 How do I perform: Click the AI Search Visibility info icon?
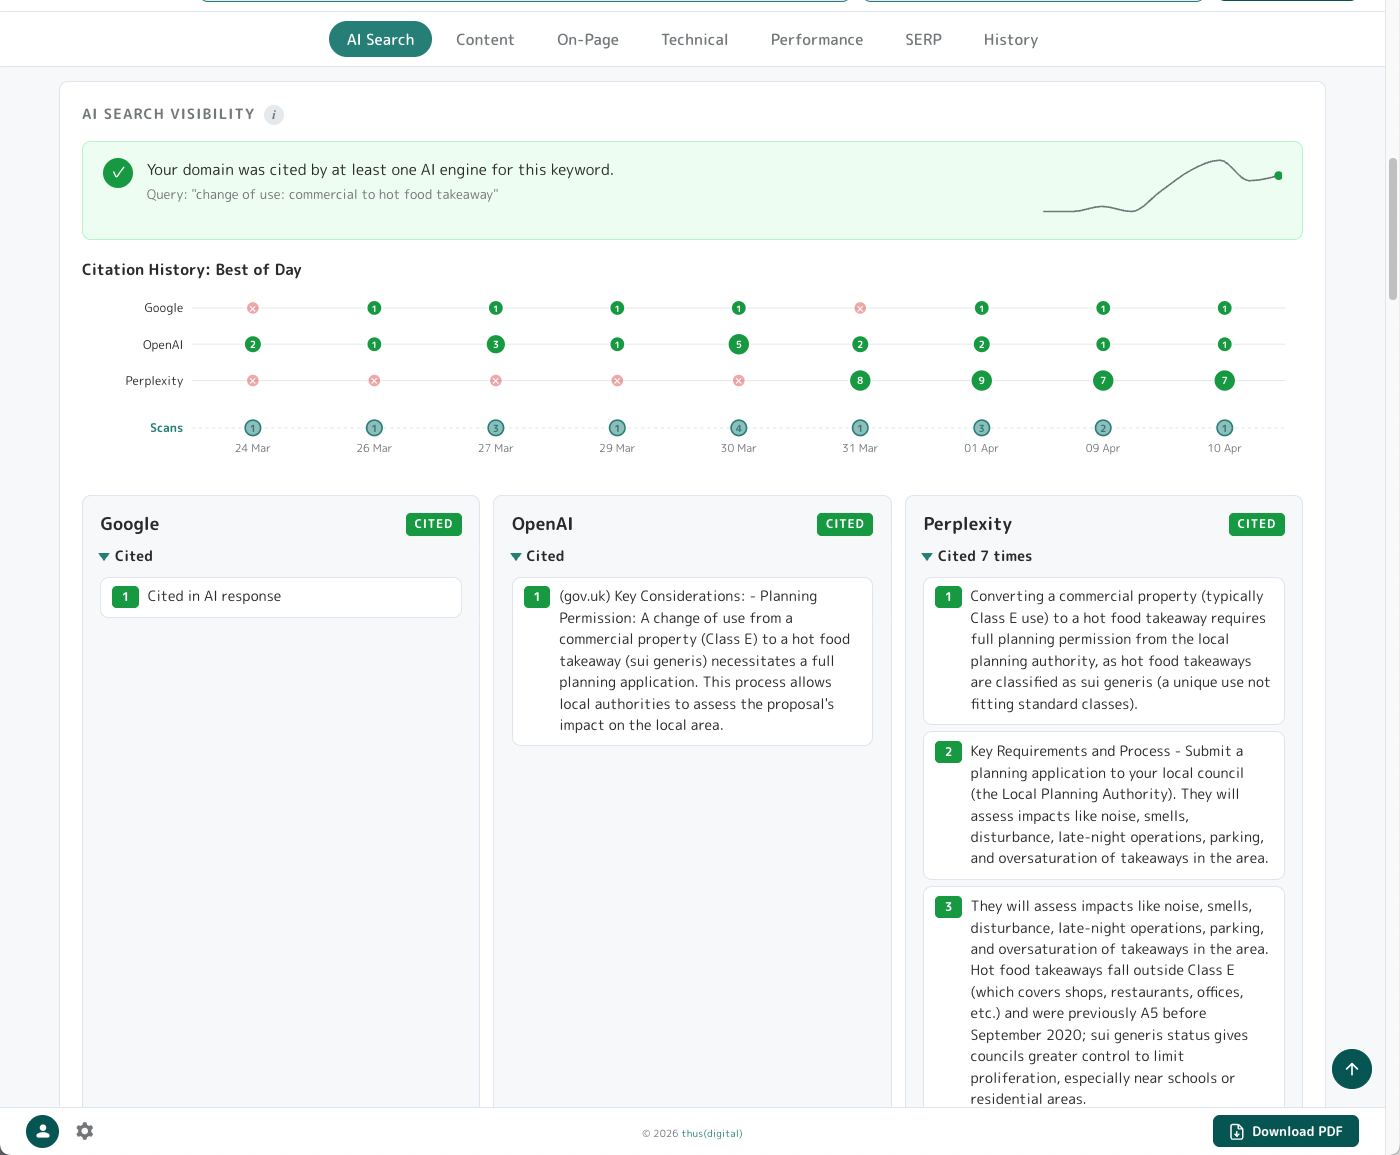pyautogui.click(x=274, y=115)
